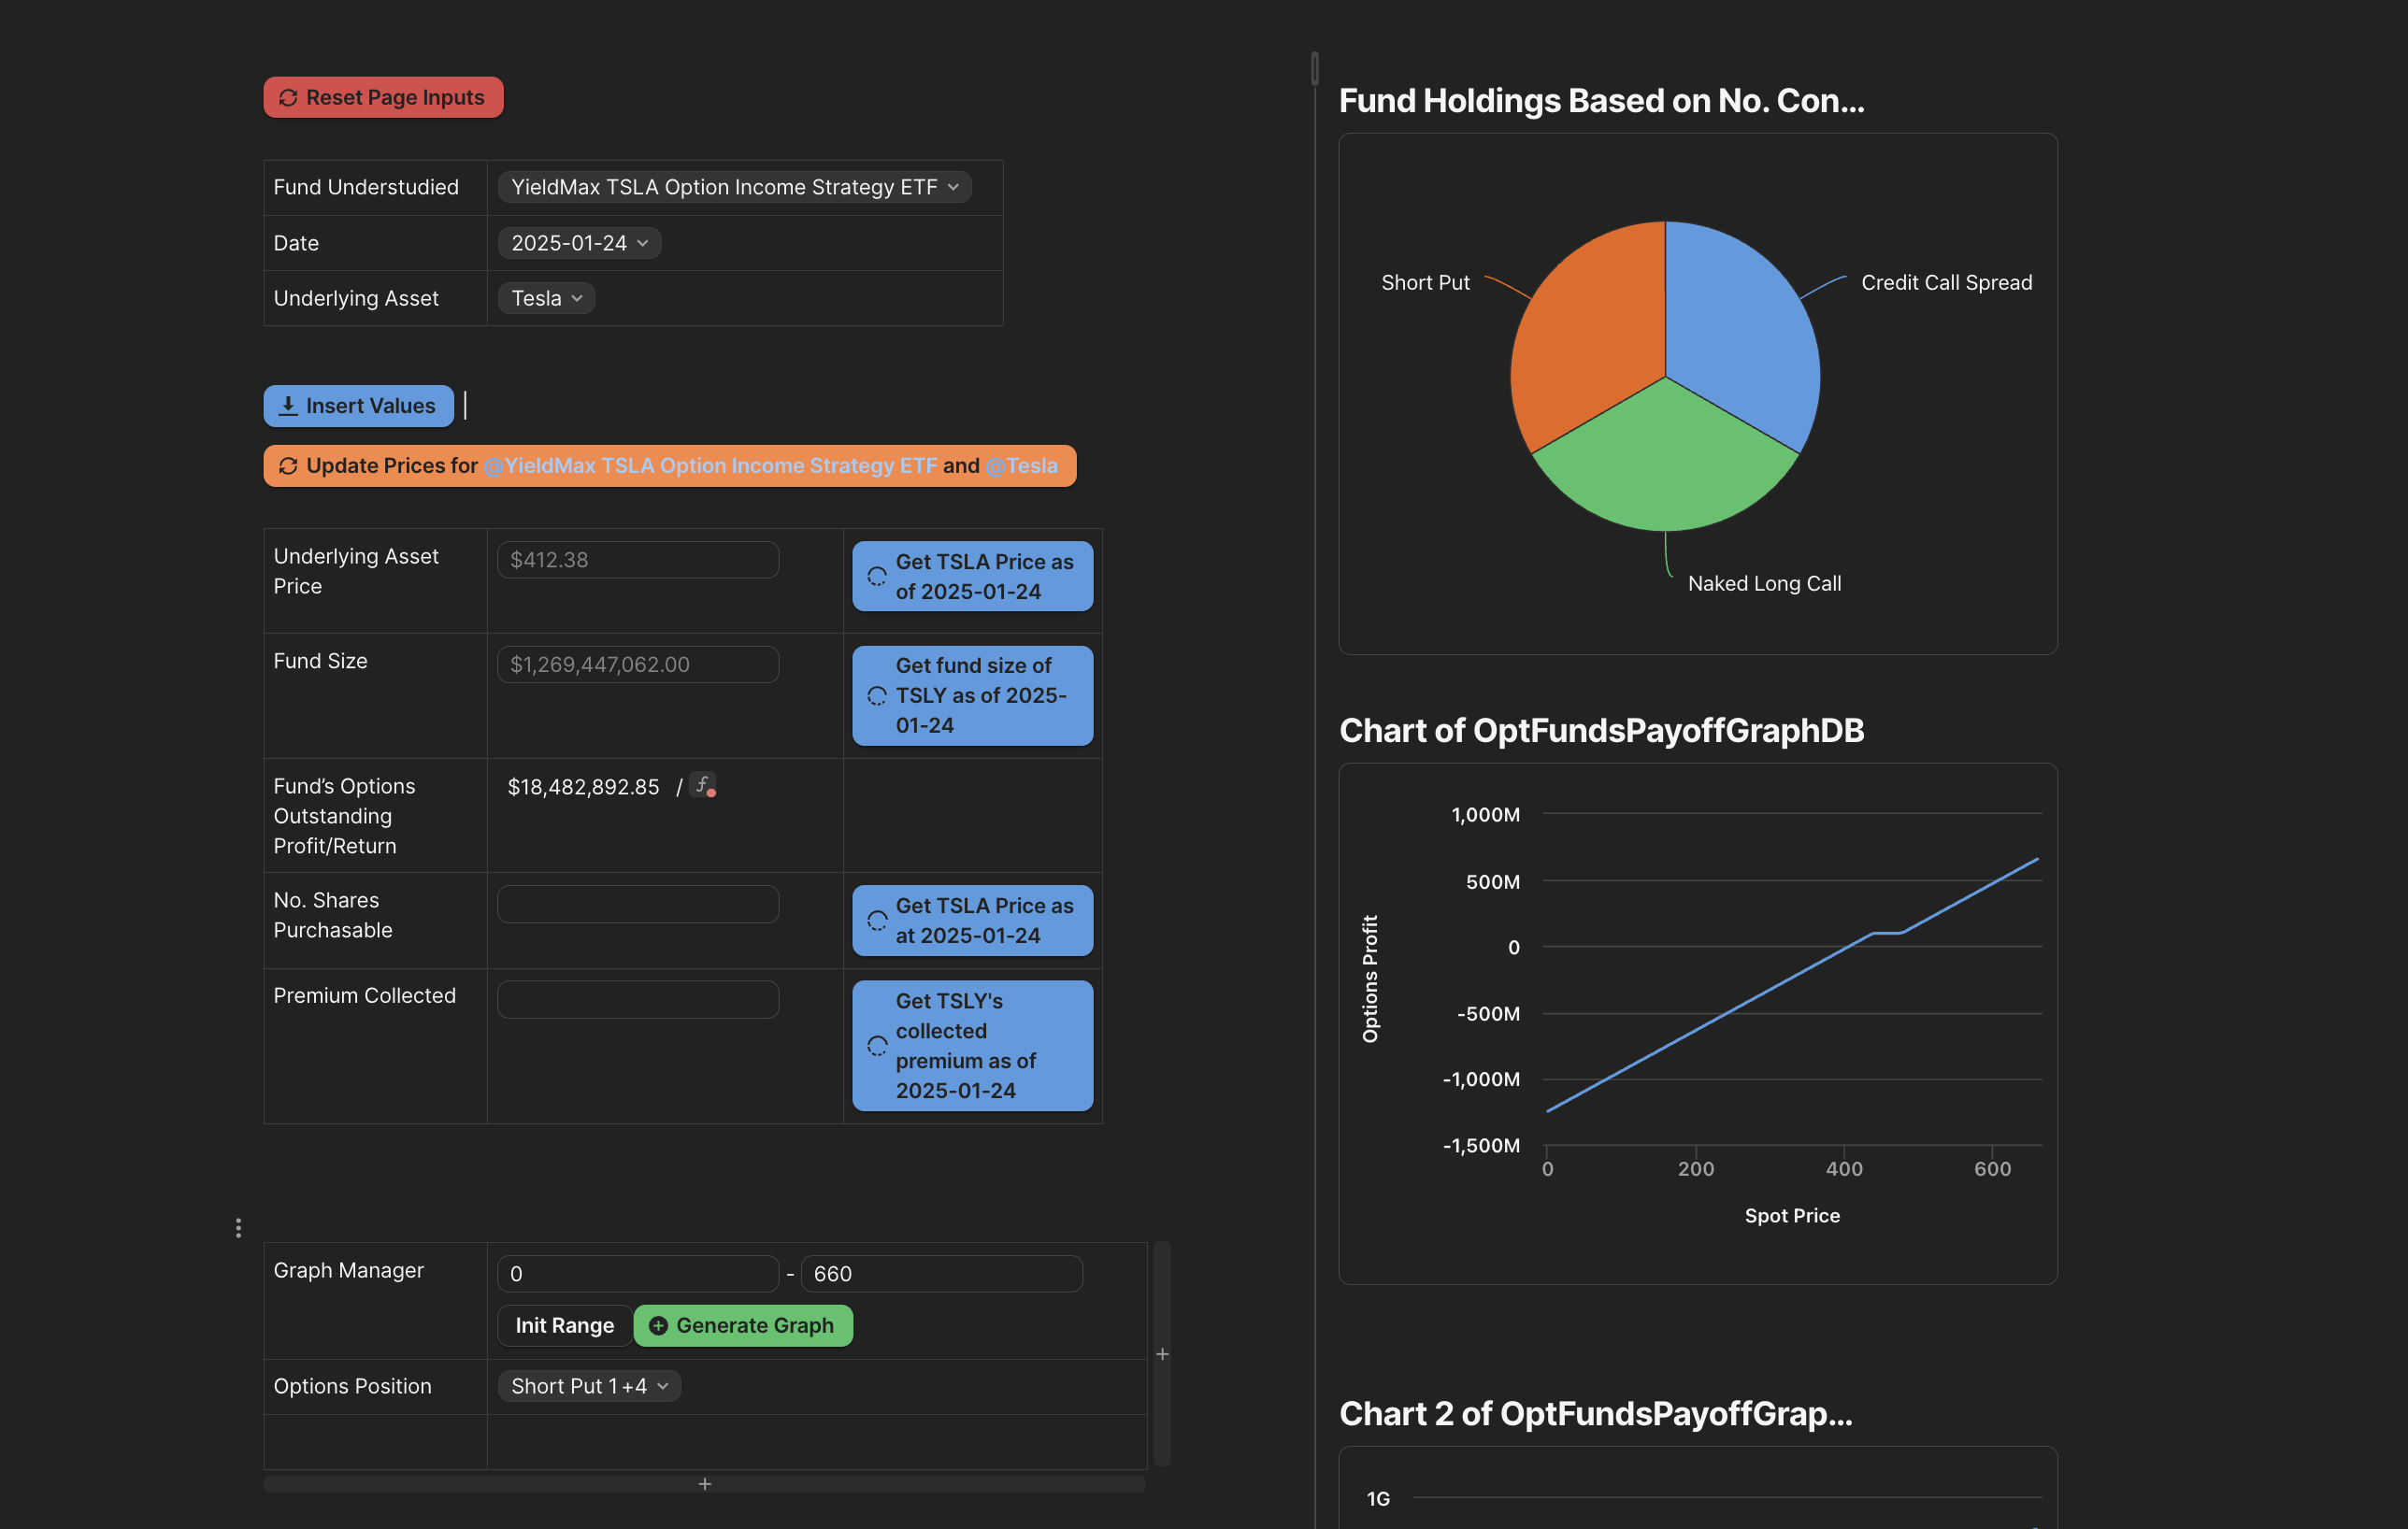Click the side panel resize handle
This screenshot has height=1529, width=2408.
click(x=1314, y=69)
